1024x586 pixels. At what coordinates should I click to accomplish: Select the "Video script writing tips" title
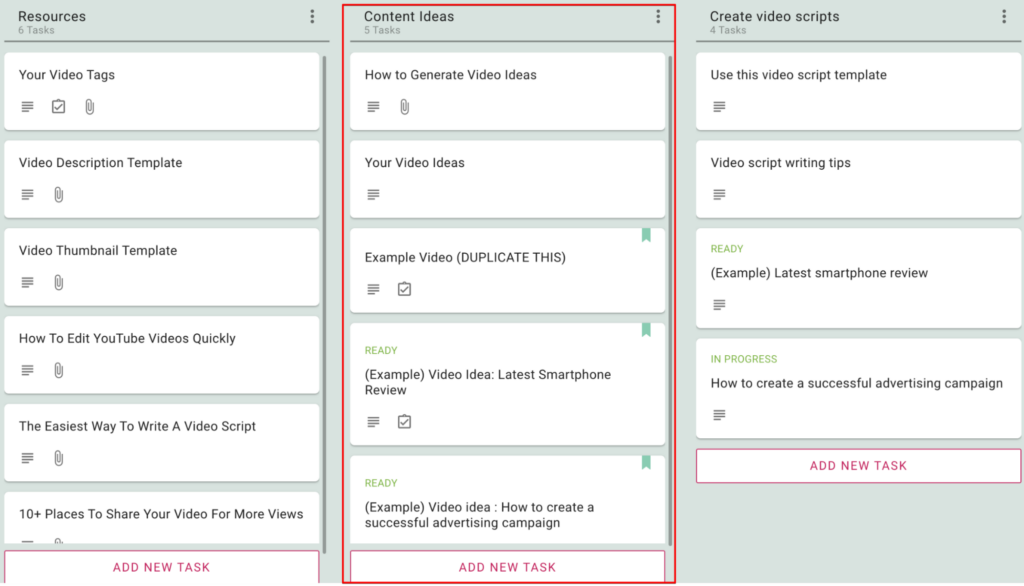point(780,163)
